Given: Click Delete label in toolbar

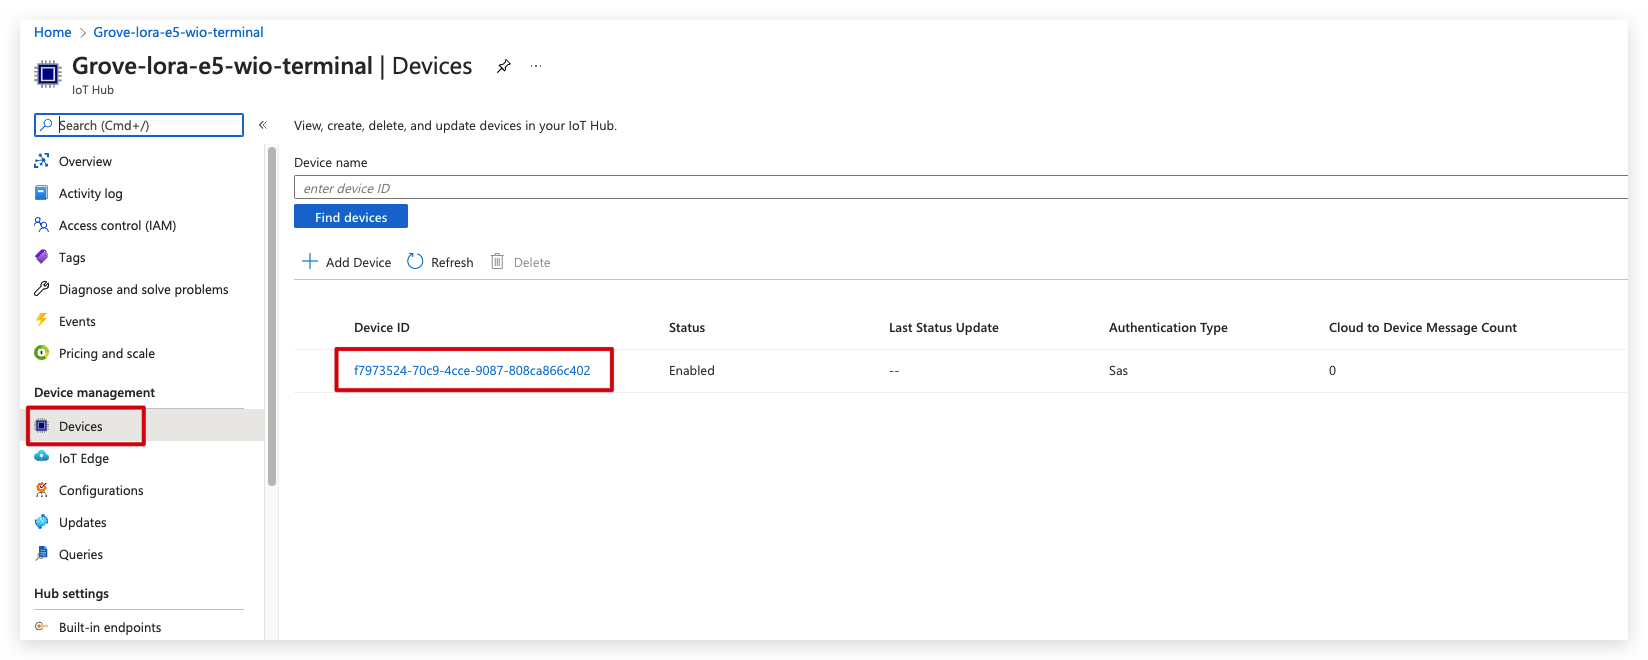Looking at the screenshot, I should click(532, 262).
